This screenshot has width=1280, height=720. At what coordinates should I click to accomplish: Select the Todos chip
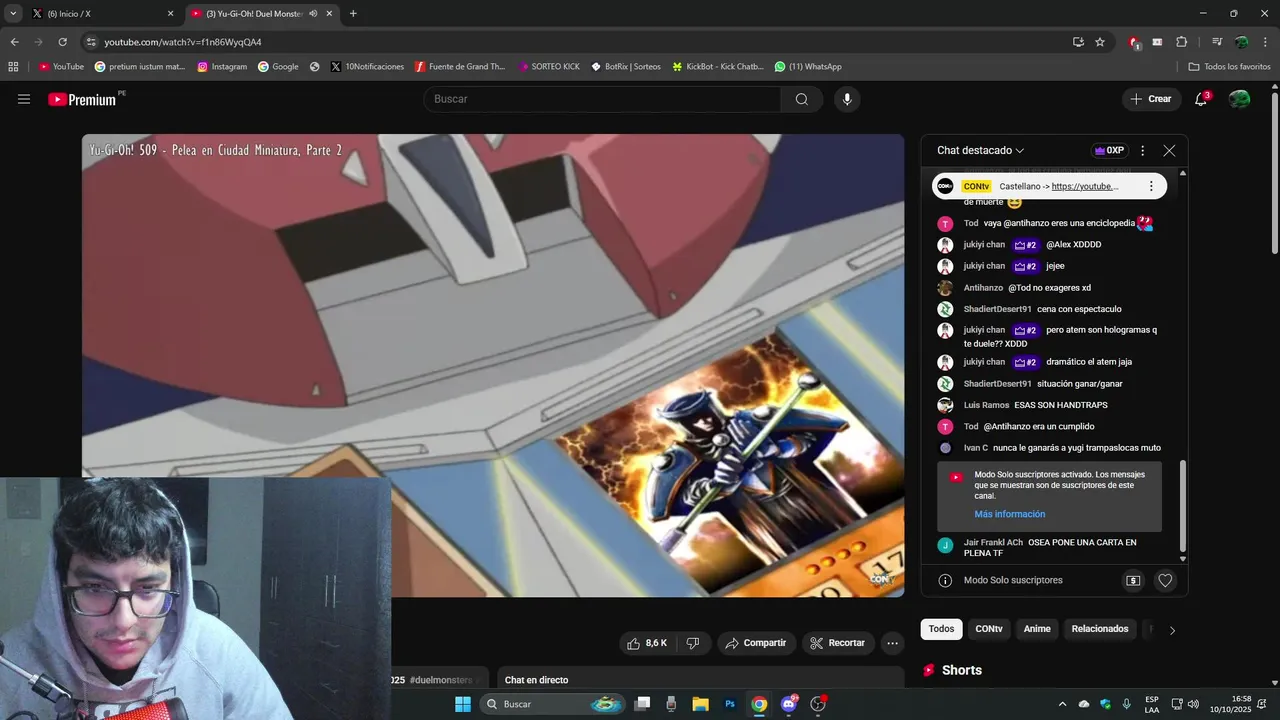tap(941, 629)
